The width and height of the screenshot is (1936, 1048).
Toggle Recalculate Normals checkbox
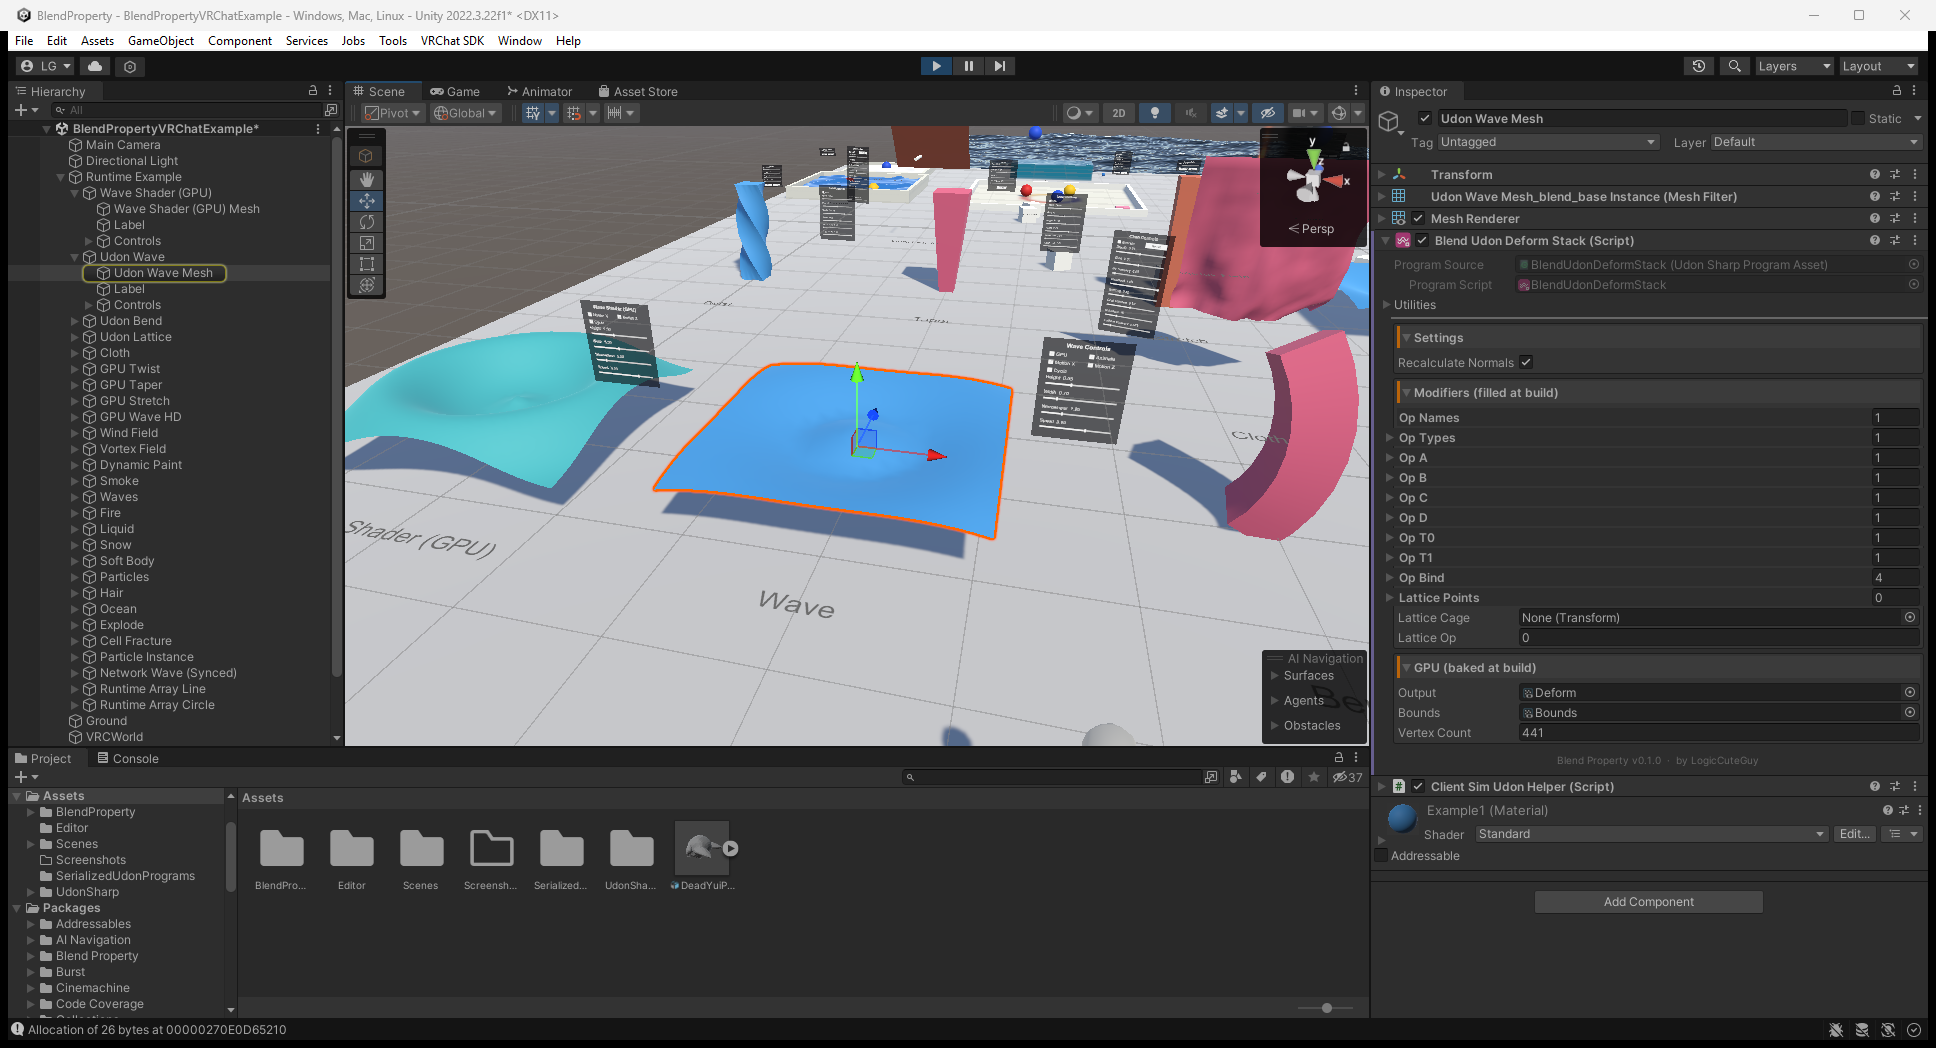[x=1526, y=362]
